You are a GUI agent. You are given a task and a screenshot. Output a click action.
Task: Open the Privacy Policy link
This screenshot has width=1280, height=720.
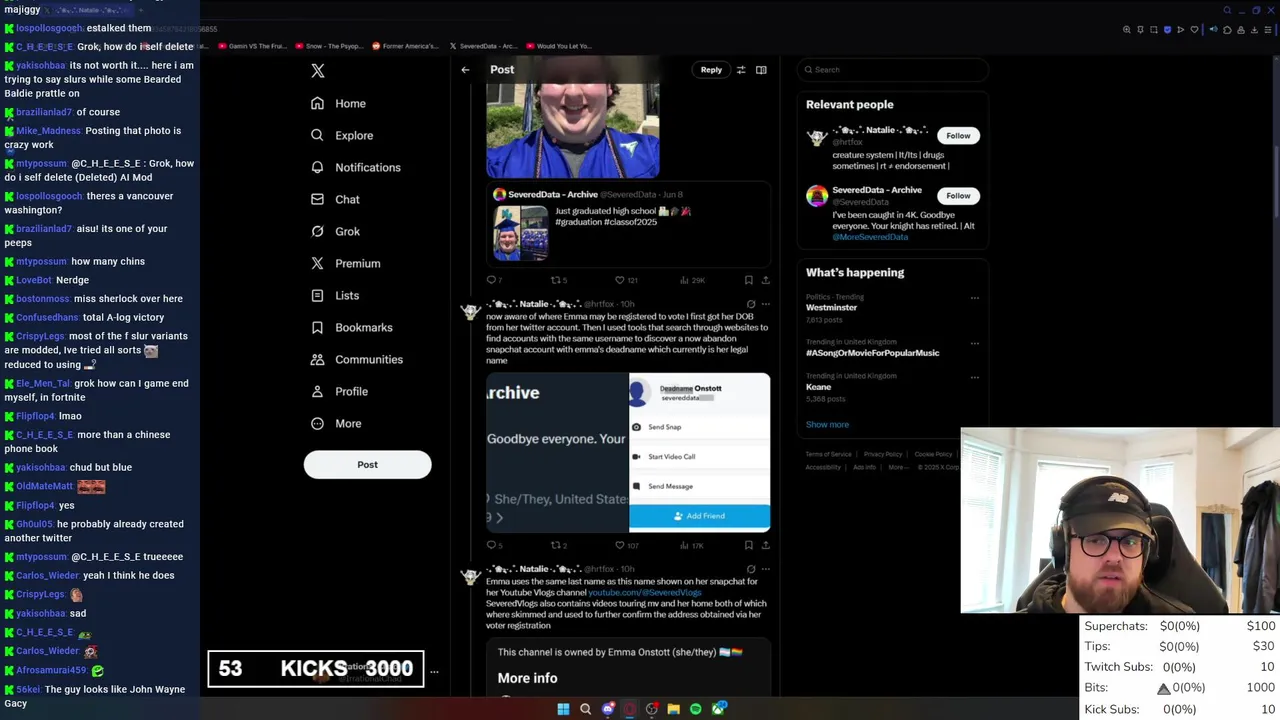pos(883,454)
